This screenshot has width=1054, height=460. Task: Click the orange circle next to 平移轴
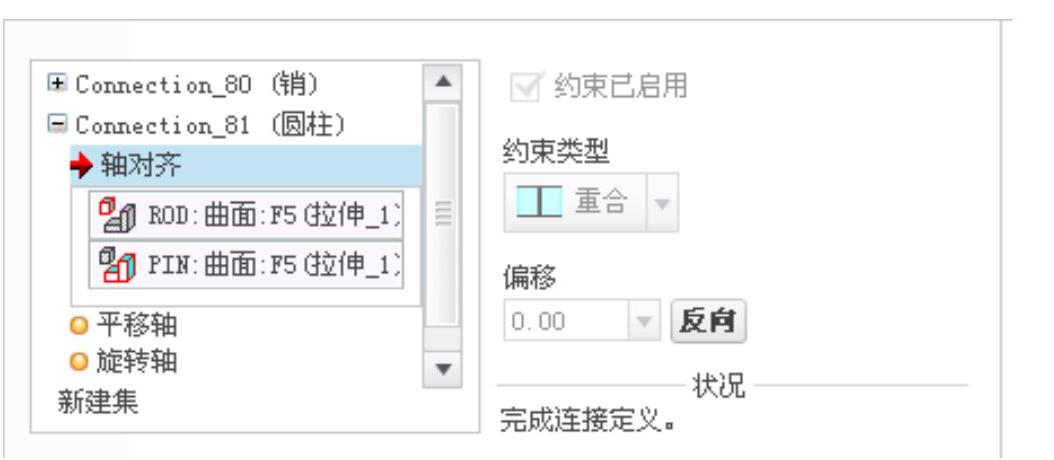79,326
